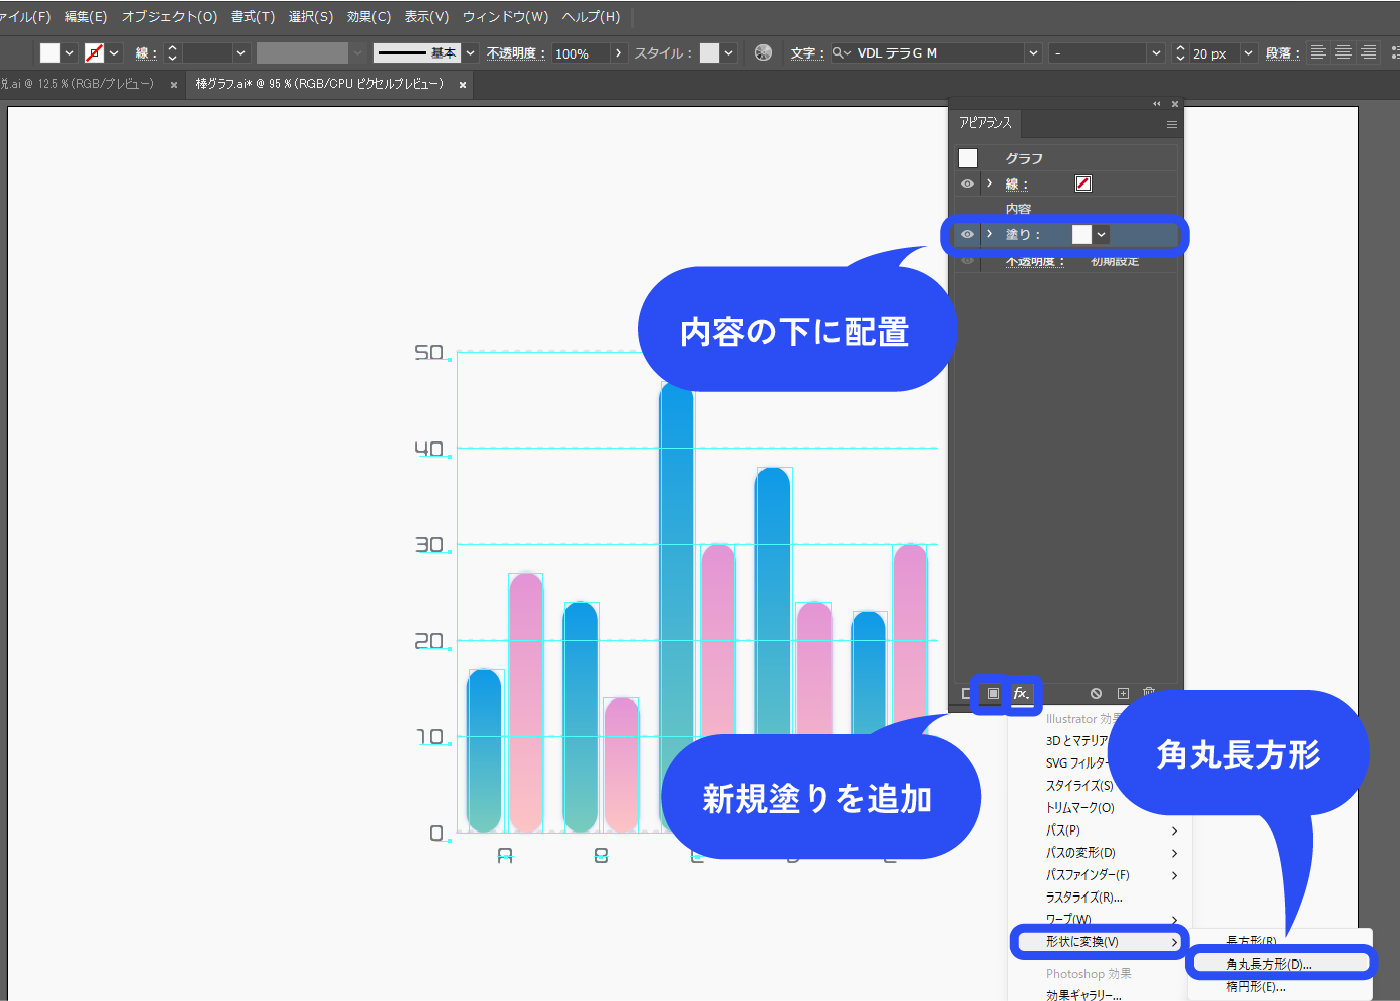Screen dimensions: 1400x1001
Task: Open the ウィンドウ(W) menu
Action: (x=505, y=17)
